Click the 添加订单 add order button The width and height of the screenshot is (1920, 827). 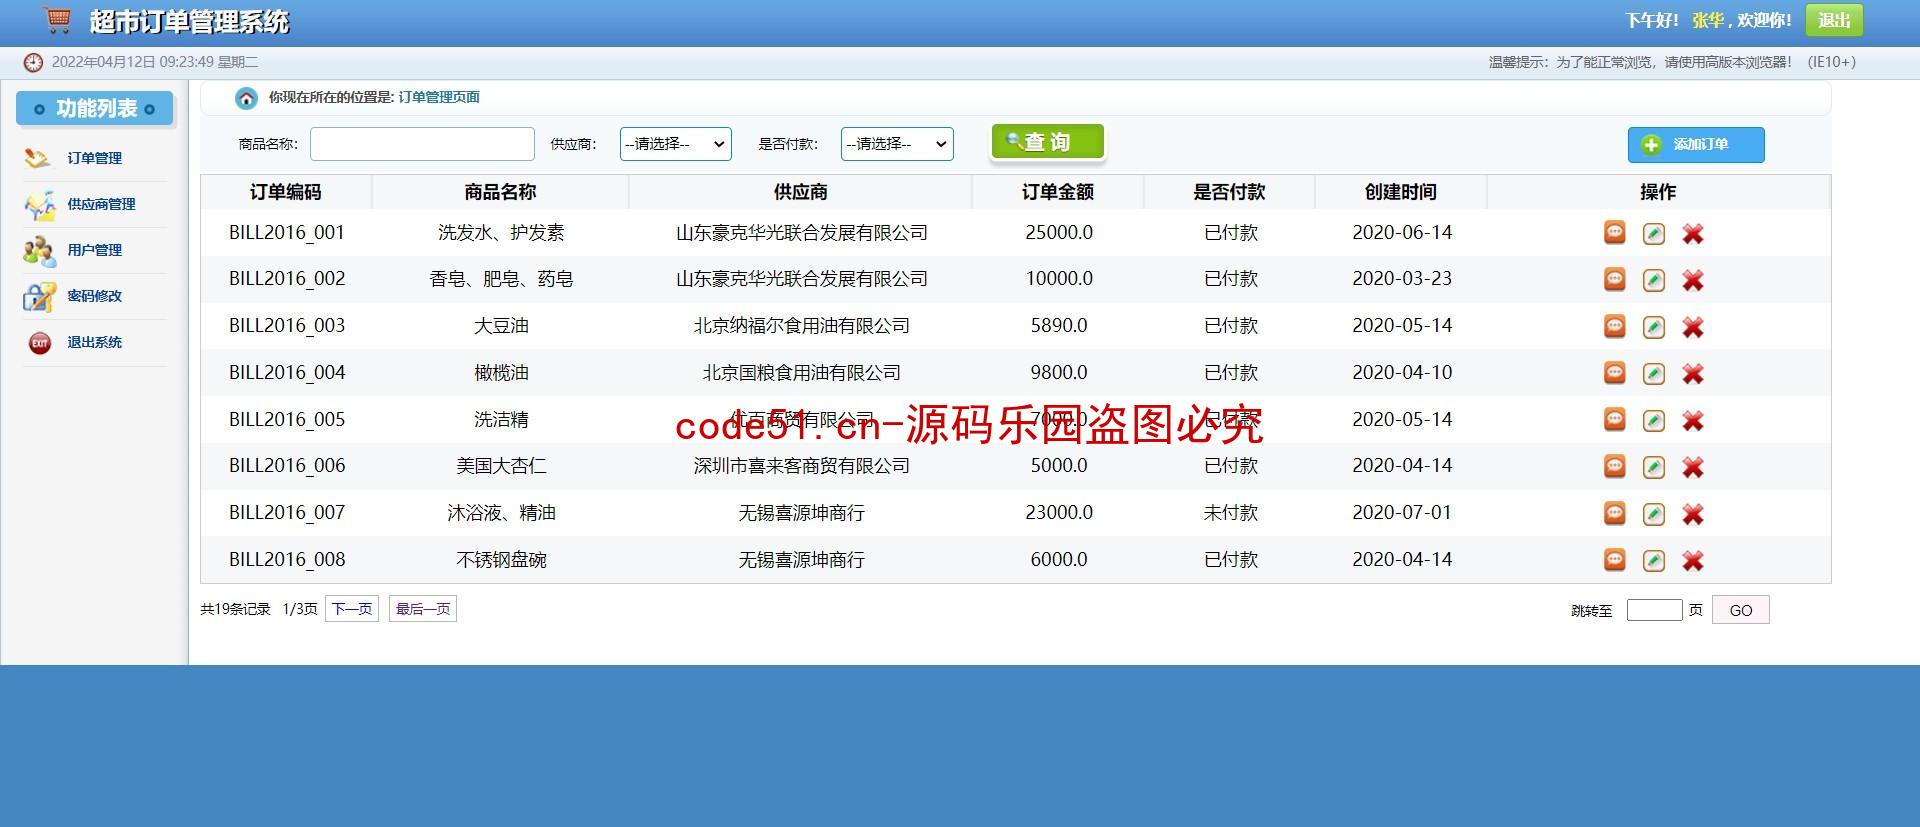(1696, 145)
